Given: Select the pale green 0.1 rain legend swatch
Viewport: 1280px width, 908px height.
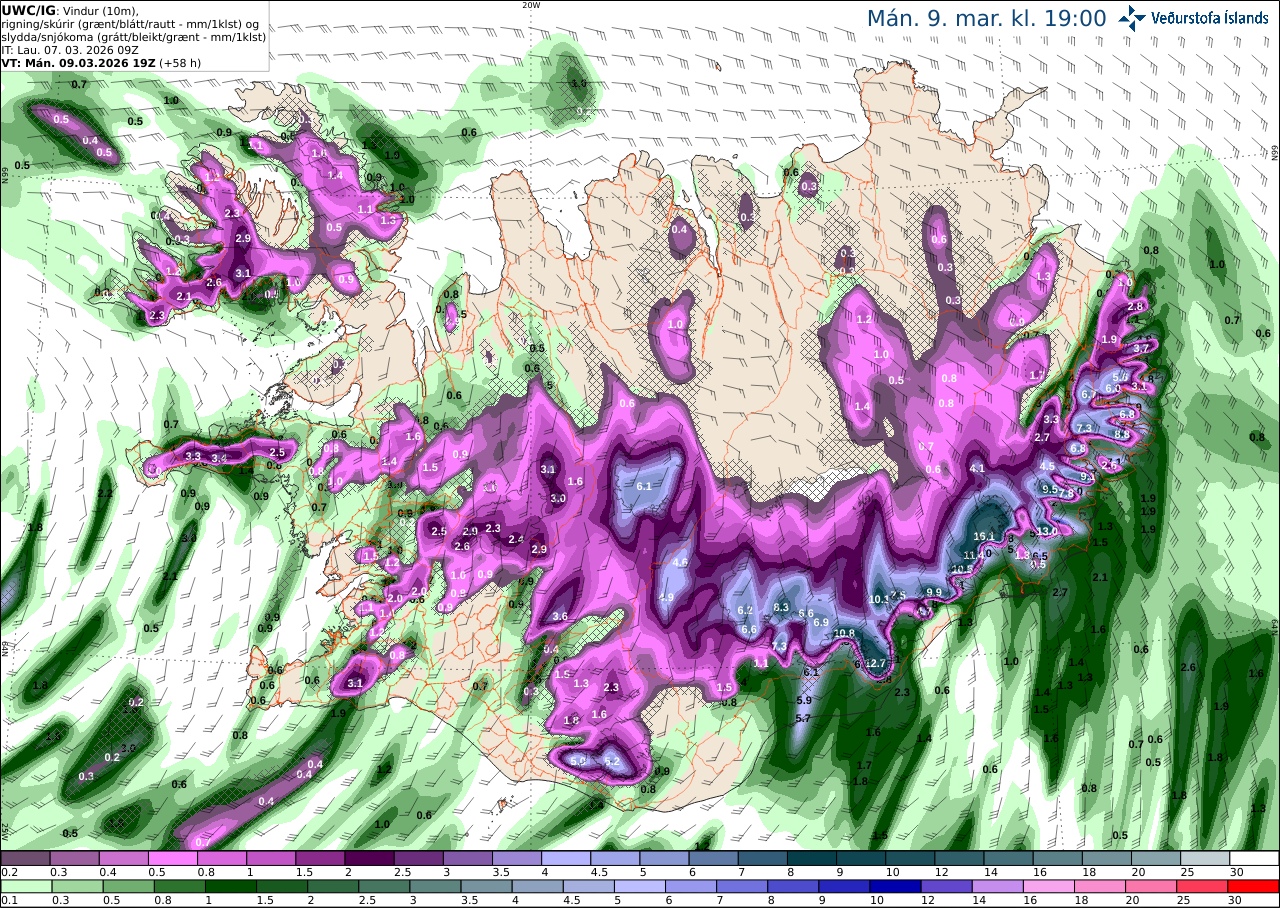Looking at the screenshot, I should (25, 886).
